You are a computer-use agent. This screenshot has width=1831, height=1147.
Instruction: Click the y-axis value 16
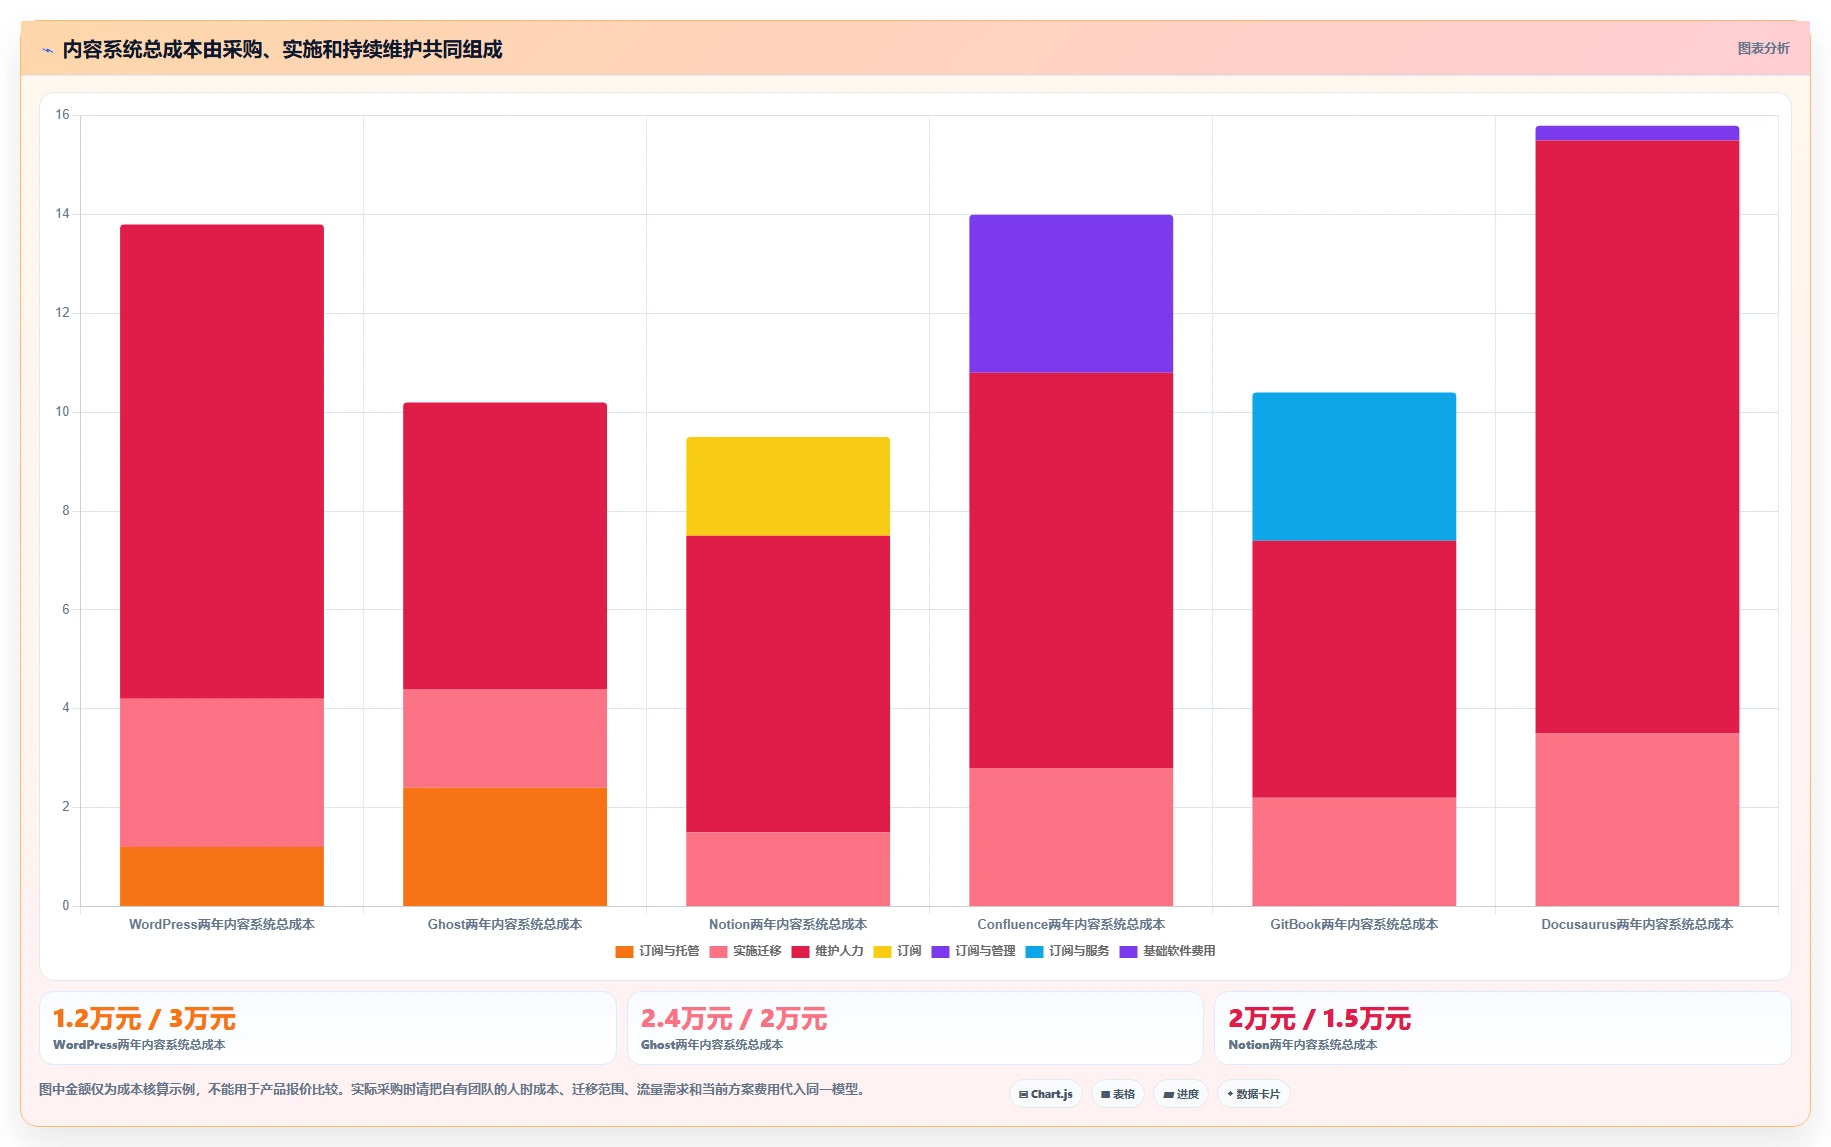pyautogui.click(x=63, y=115)
